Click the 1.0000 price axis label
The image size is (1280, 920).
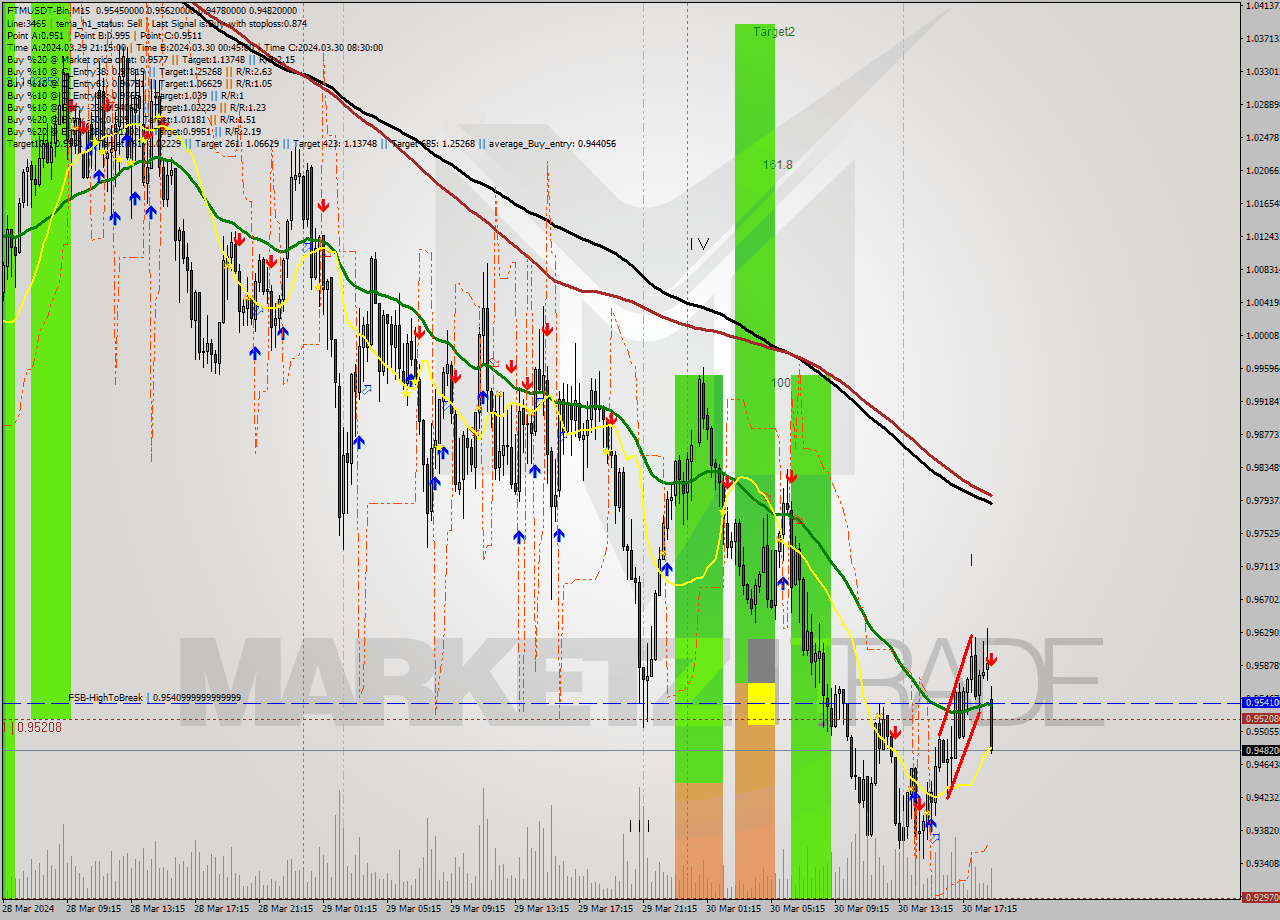click(x=1262, y=335)
